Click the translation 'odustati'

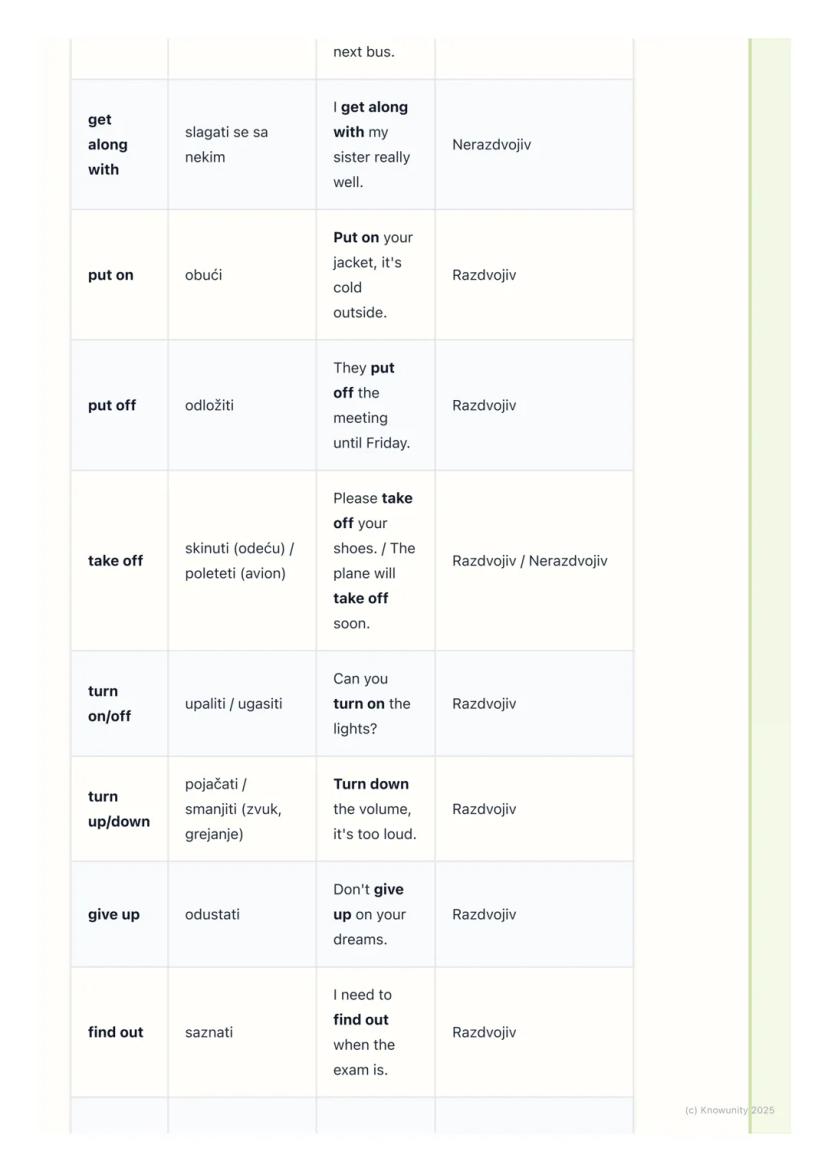click(212, 915)
